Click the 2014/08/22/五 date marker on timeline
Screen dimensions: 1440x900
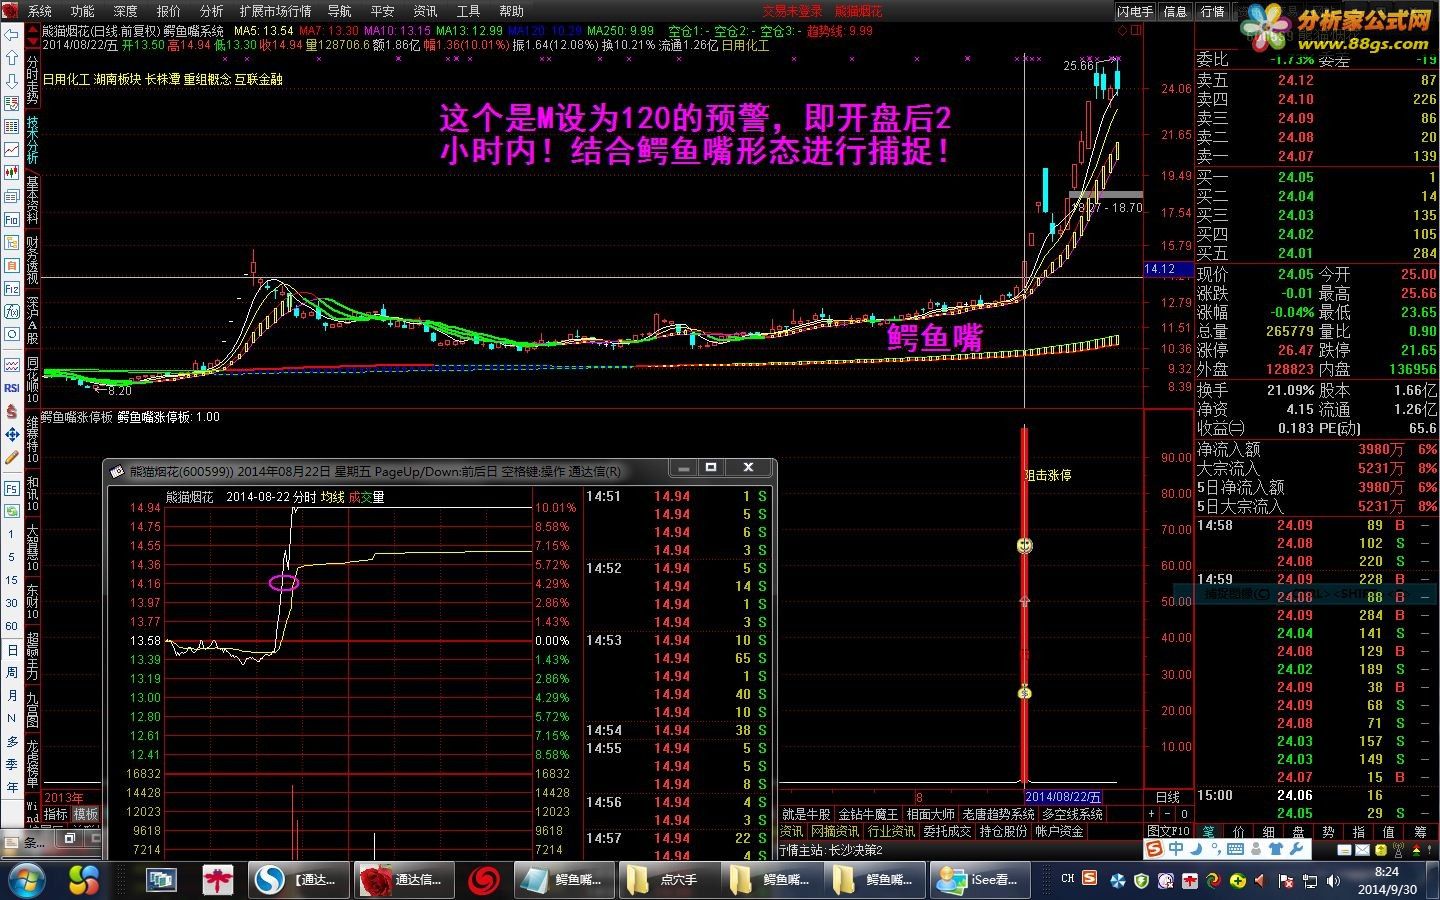pos(1063,797)
